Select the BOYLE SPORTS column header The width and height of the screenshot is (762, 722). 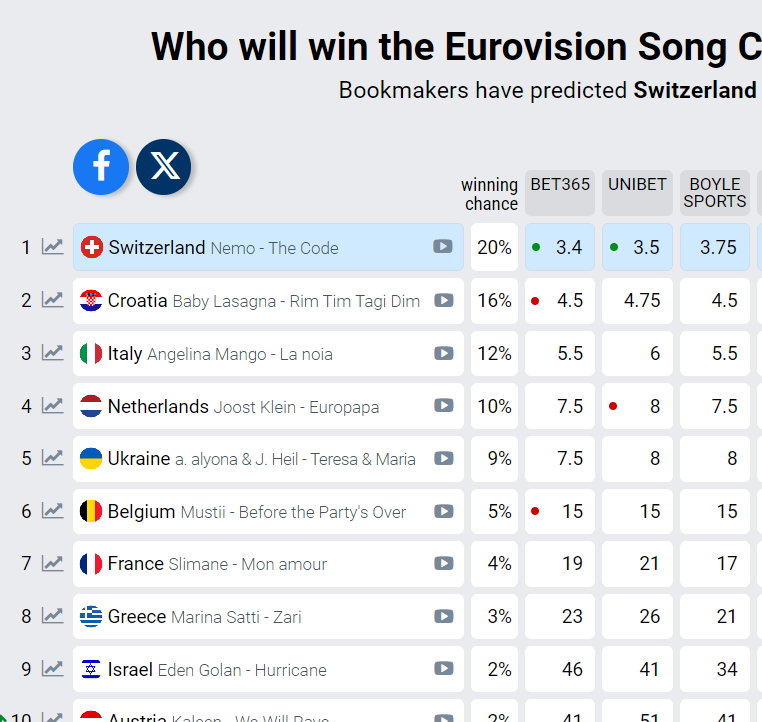(x=715, y=192)
